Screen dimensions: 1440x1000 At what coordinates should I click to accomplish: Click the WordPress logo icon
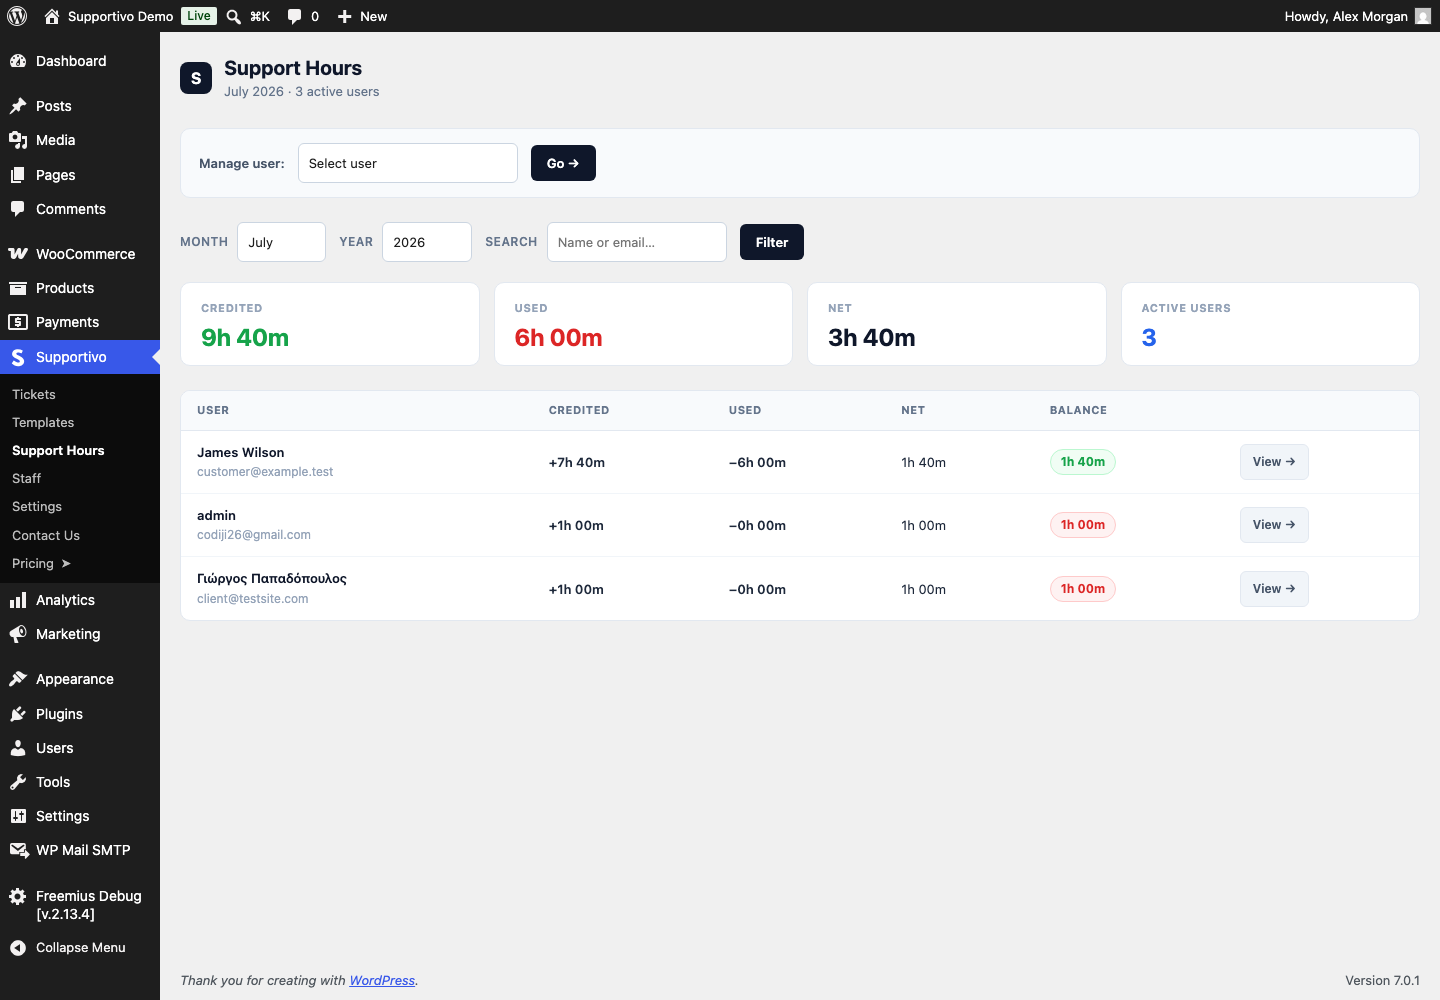tap(17, 16)
